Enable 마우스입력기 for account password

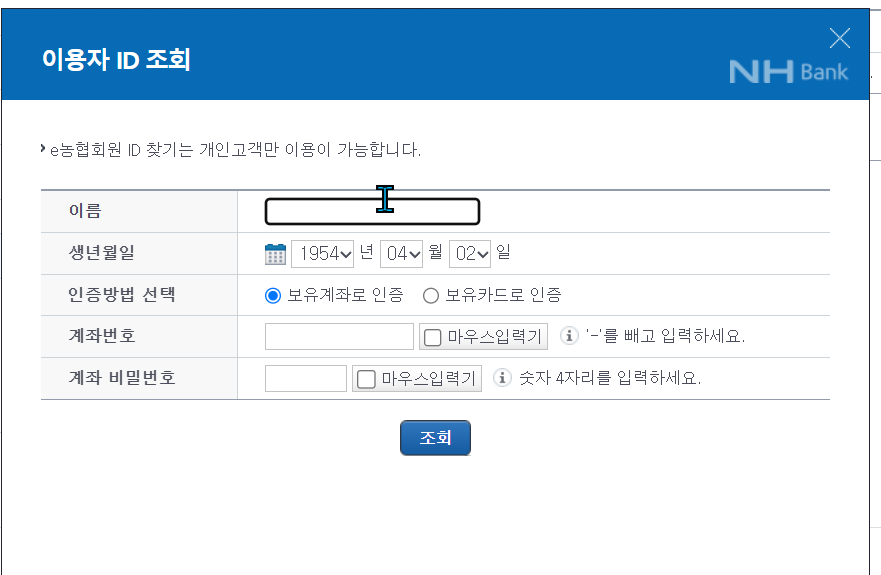point(366,379)
